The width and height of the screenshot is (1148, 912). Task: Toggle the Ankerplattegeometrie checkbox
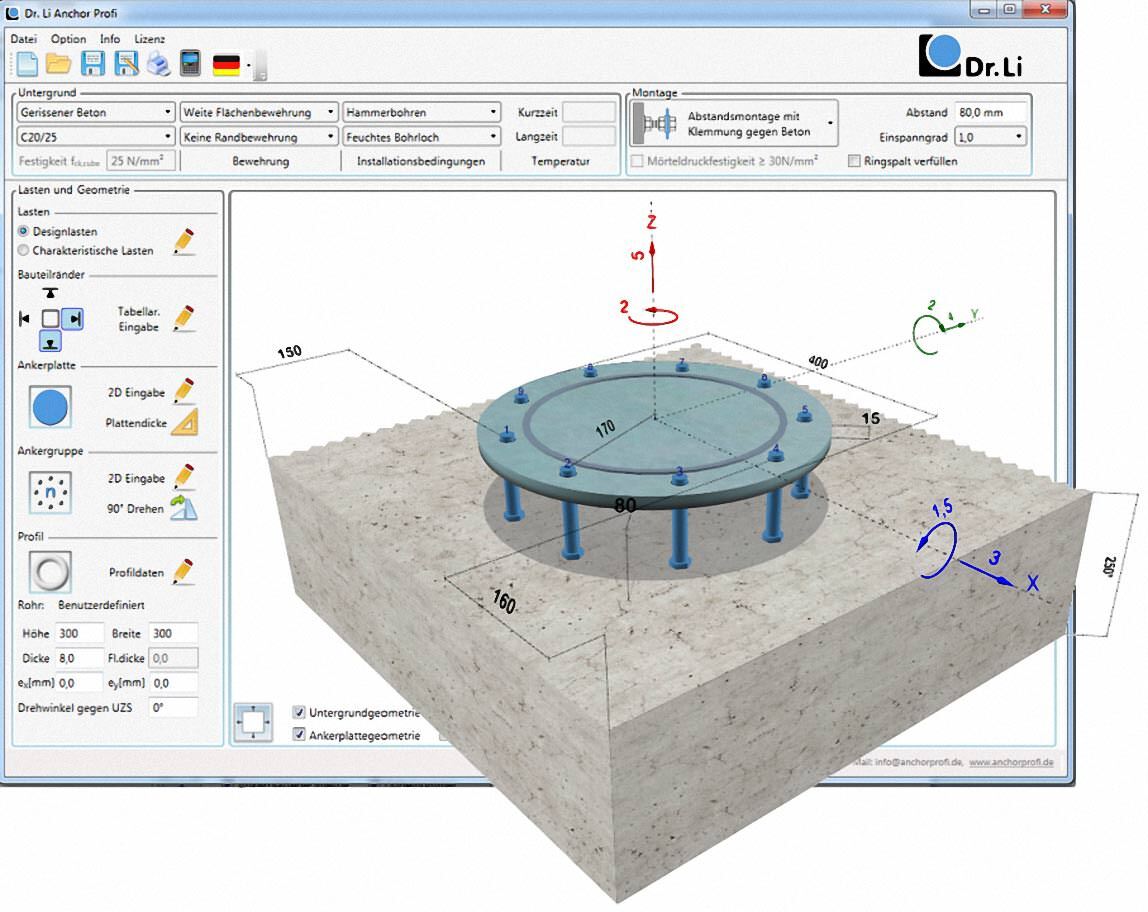[x=299, y=734]
